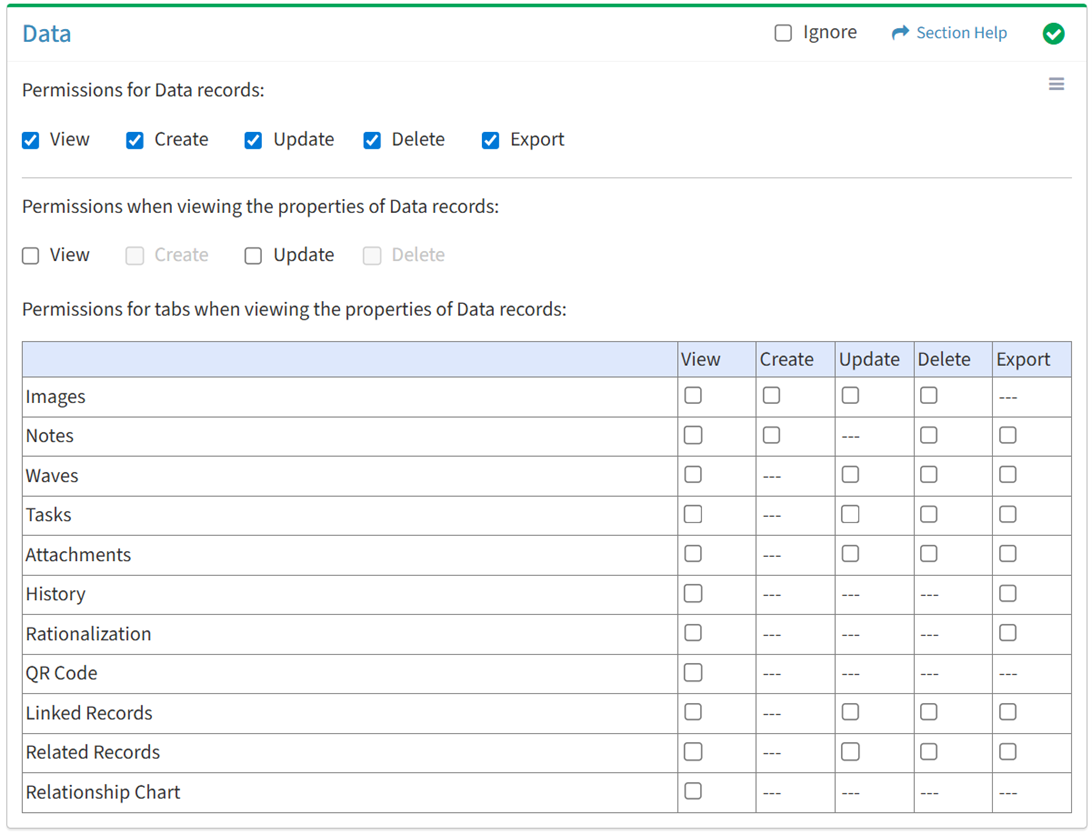
Task: Uncheck the Export permission for Data records
Action: 490,140
